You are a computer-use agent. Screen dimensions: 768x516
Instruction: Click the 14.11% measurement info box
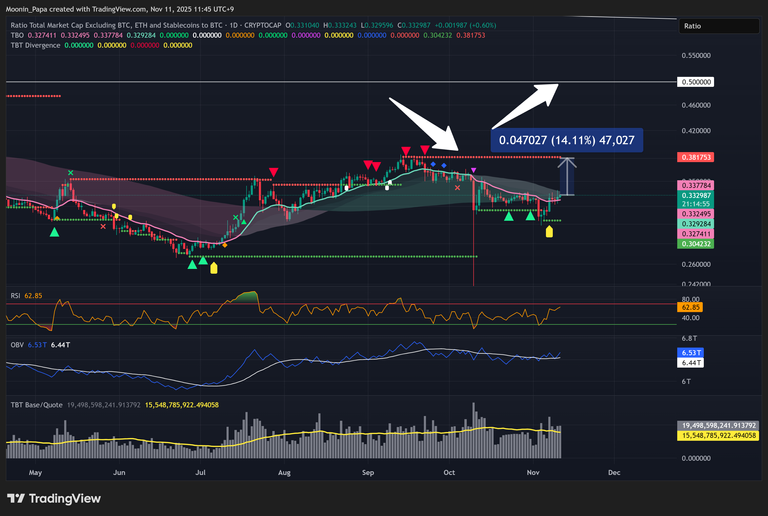[x=566, y=141]
